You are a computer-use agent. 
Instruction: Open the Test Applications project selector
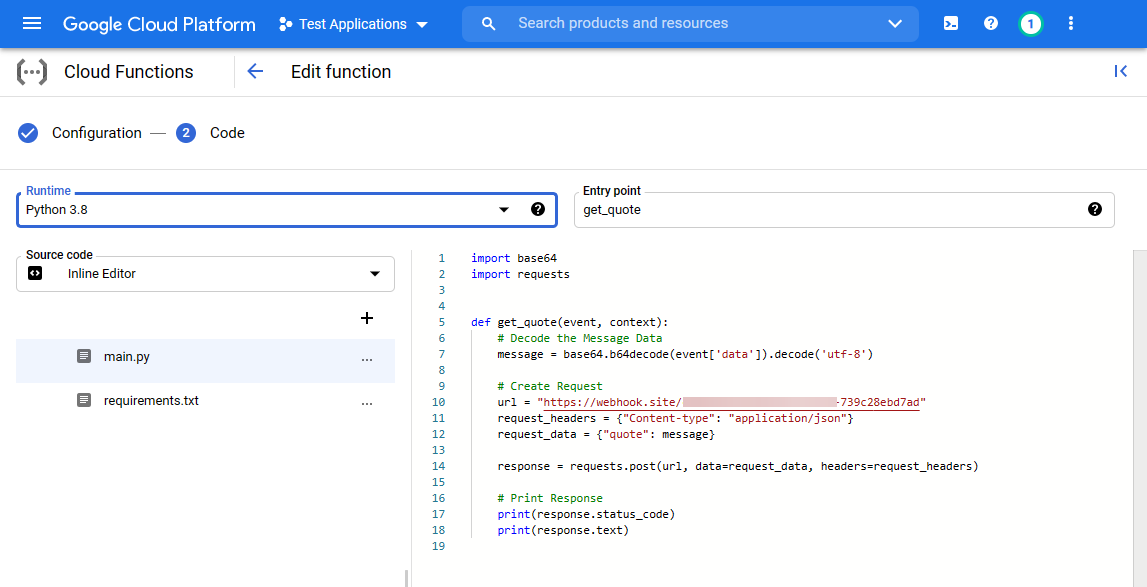pyautogui.click(x=353, y=23)
